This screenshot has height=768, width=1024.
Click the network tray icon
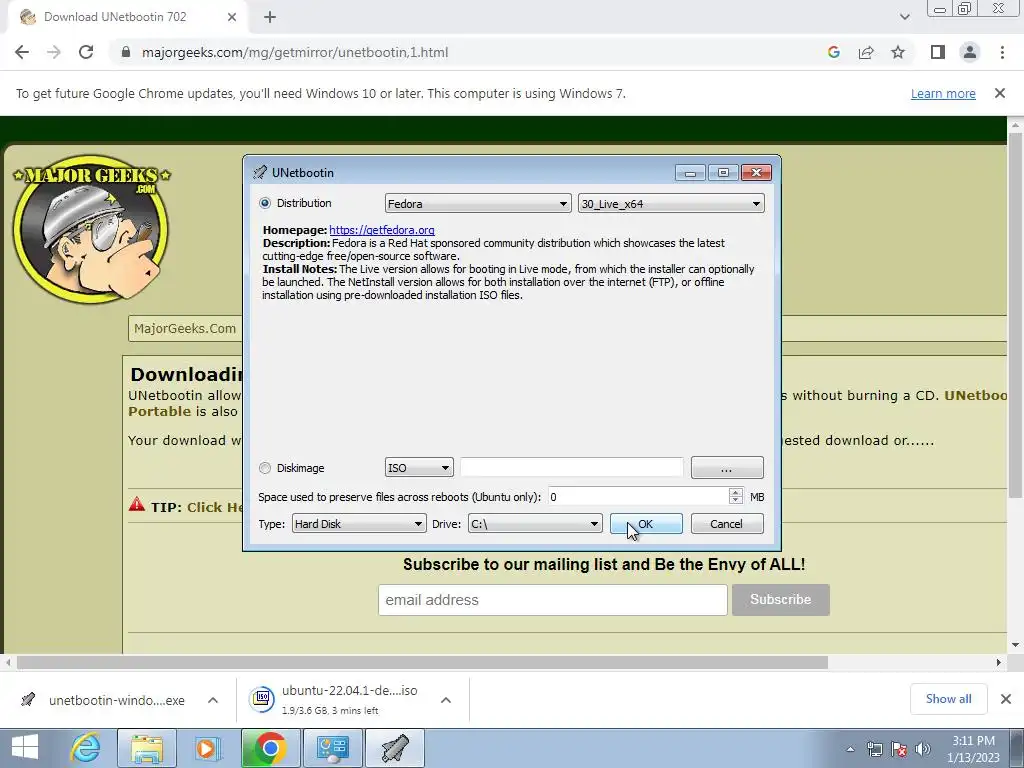coord(874,749)
